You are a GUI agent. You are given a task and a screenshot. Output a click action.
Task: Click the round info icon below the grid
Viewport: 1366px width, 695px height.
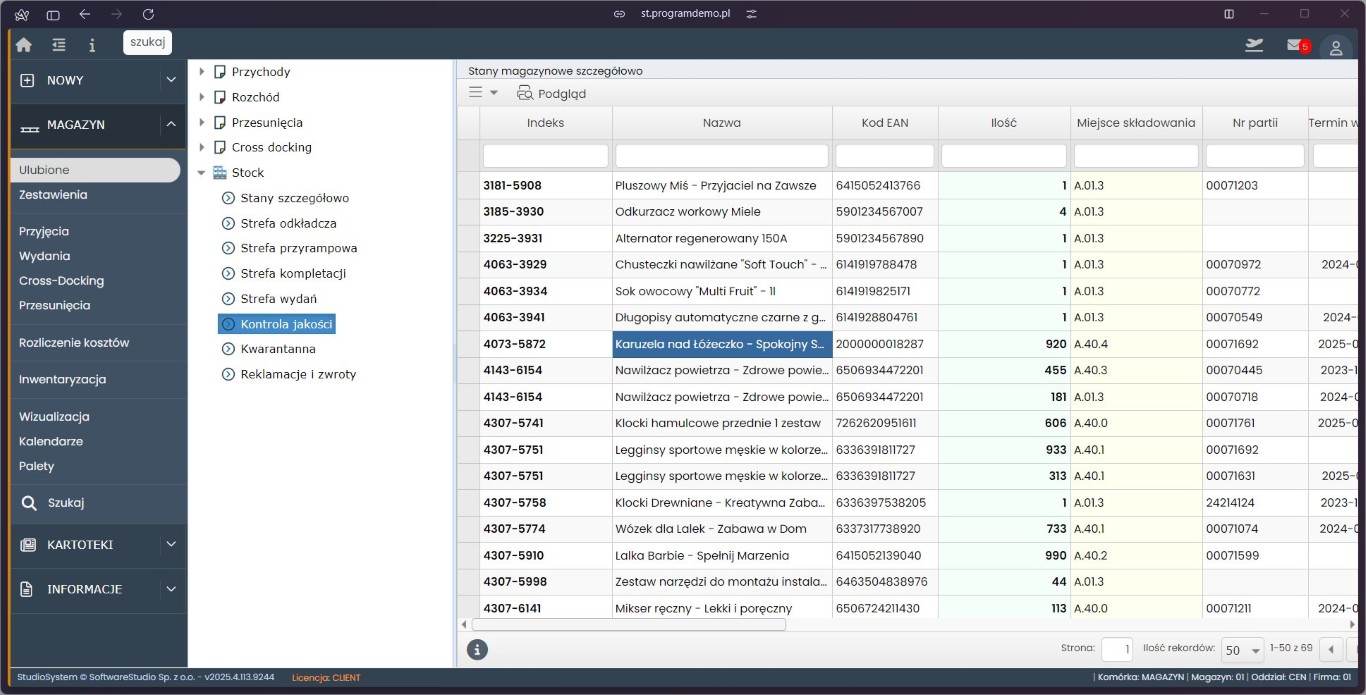pyautogui.click(x=478, y=650)
